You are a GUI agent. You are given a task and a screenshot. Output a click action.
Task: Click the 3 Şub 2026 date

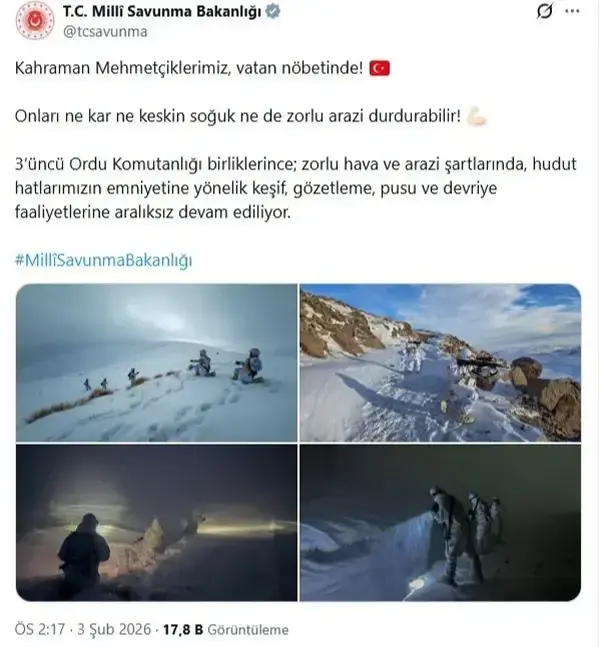click(114, 630)
